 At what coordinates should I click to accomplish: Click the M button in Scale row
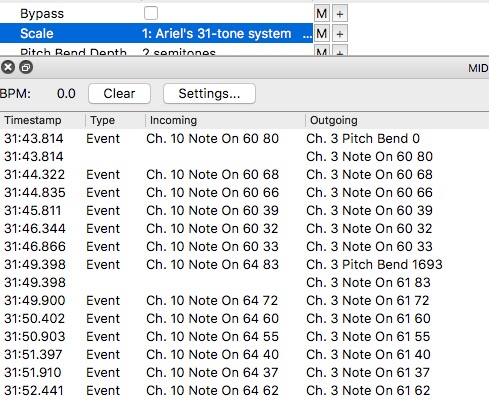click(x=322, y=33)
